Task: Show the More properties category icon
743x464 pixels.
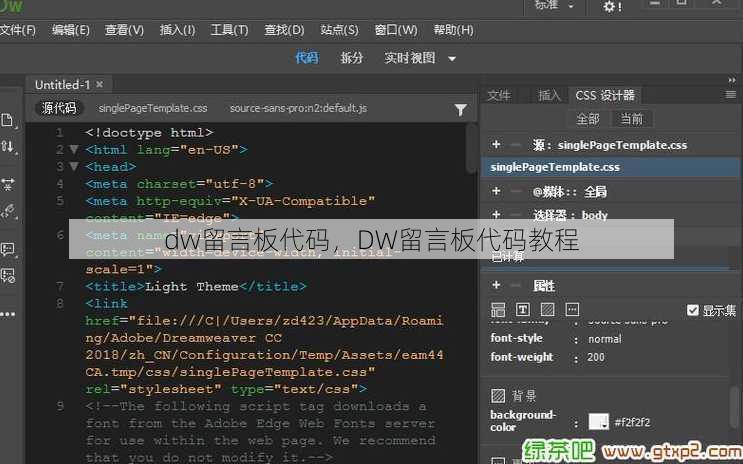Action: 572,310
